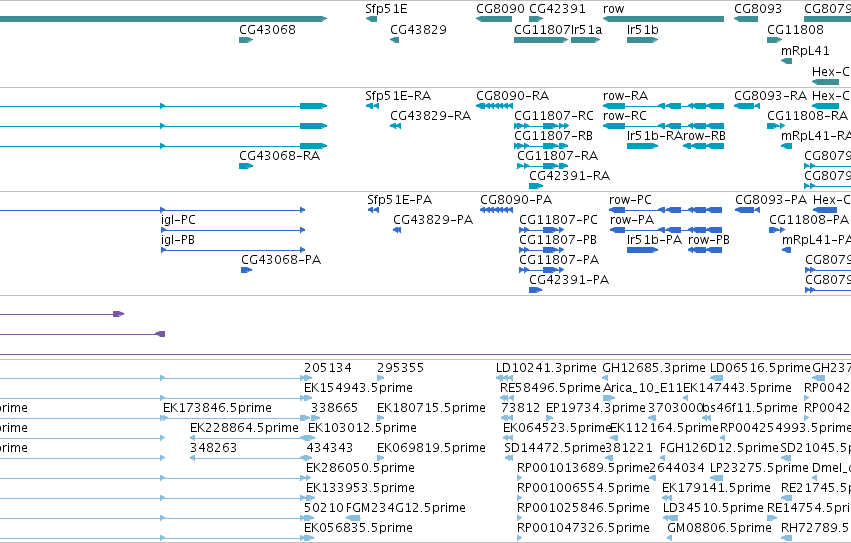851x543 pixels.
Task: Click the CG8093-PA protein label
Action: point(771,200)
